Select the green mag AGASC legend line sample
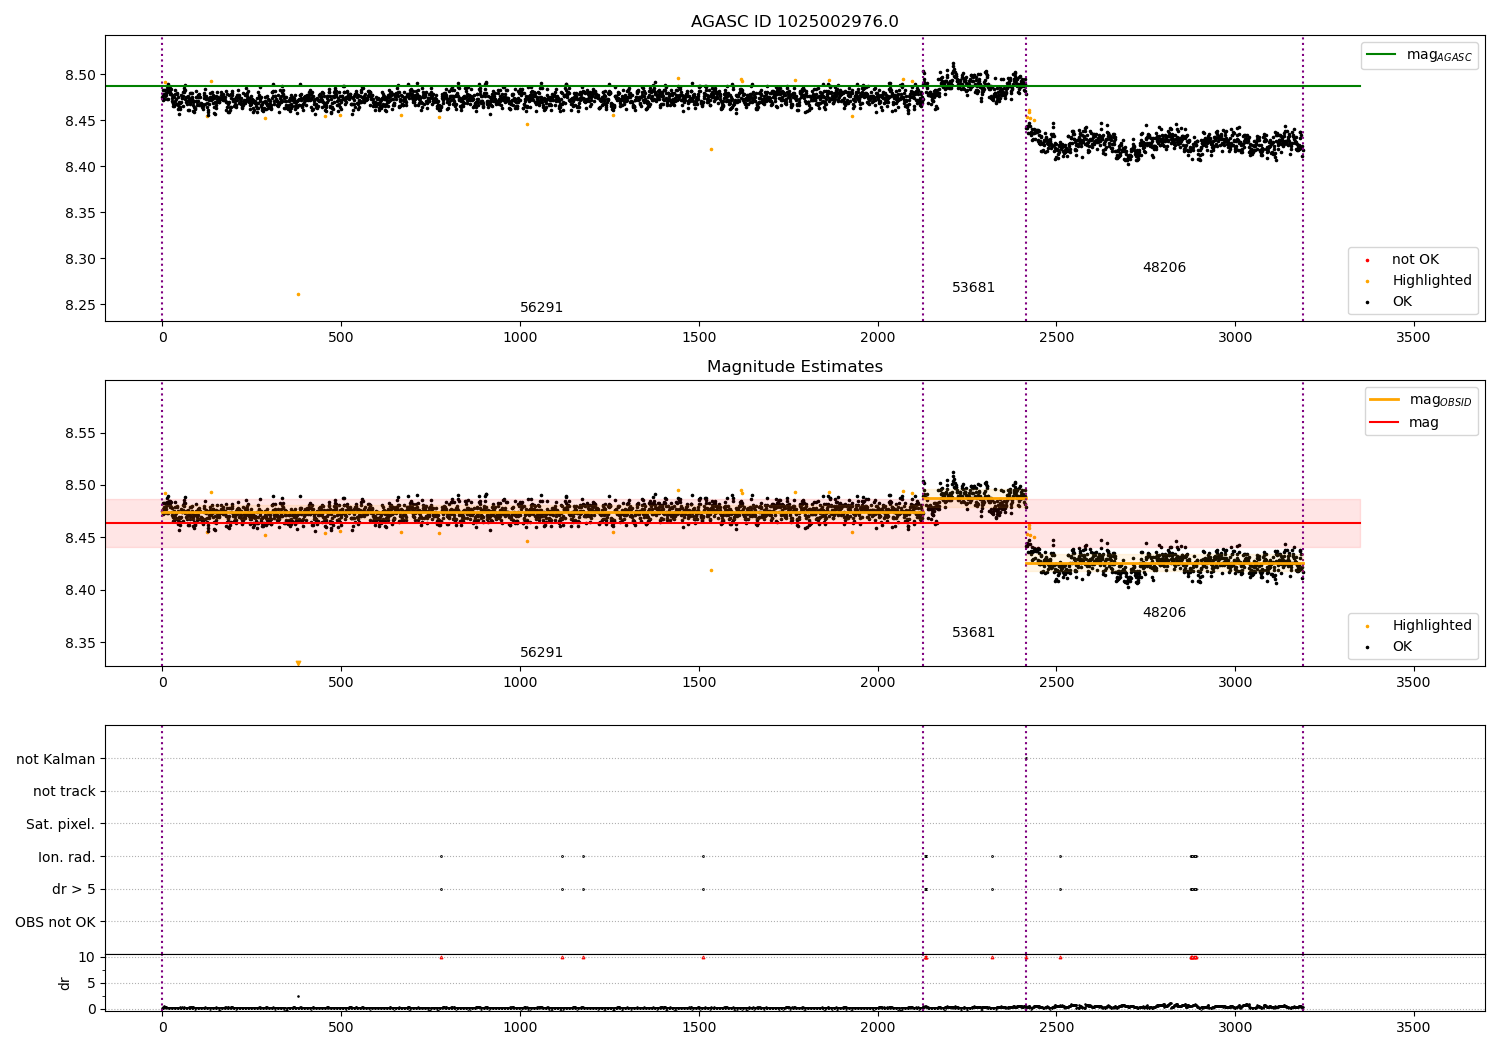The height and width of the screenshot is (1050, 1500). [x=1381, y=55]
